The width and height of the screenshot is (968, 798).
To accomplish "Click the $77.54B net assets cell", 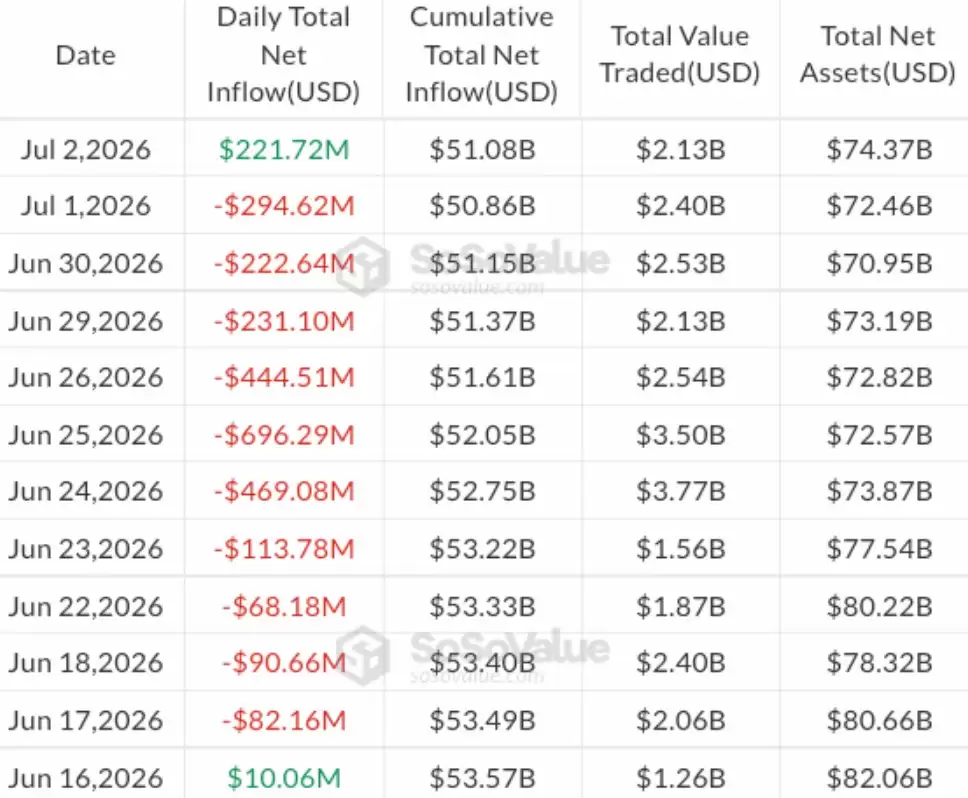I will (x=879, y=549).
